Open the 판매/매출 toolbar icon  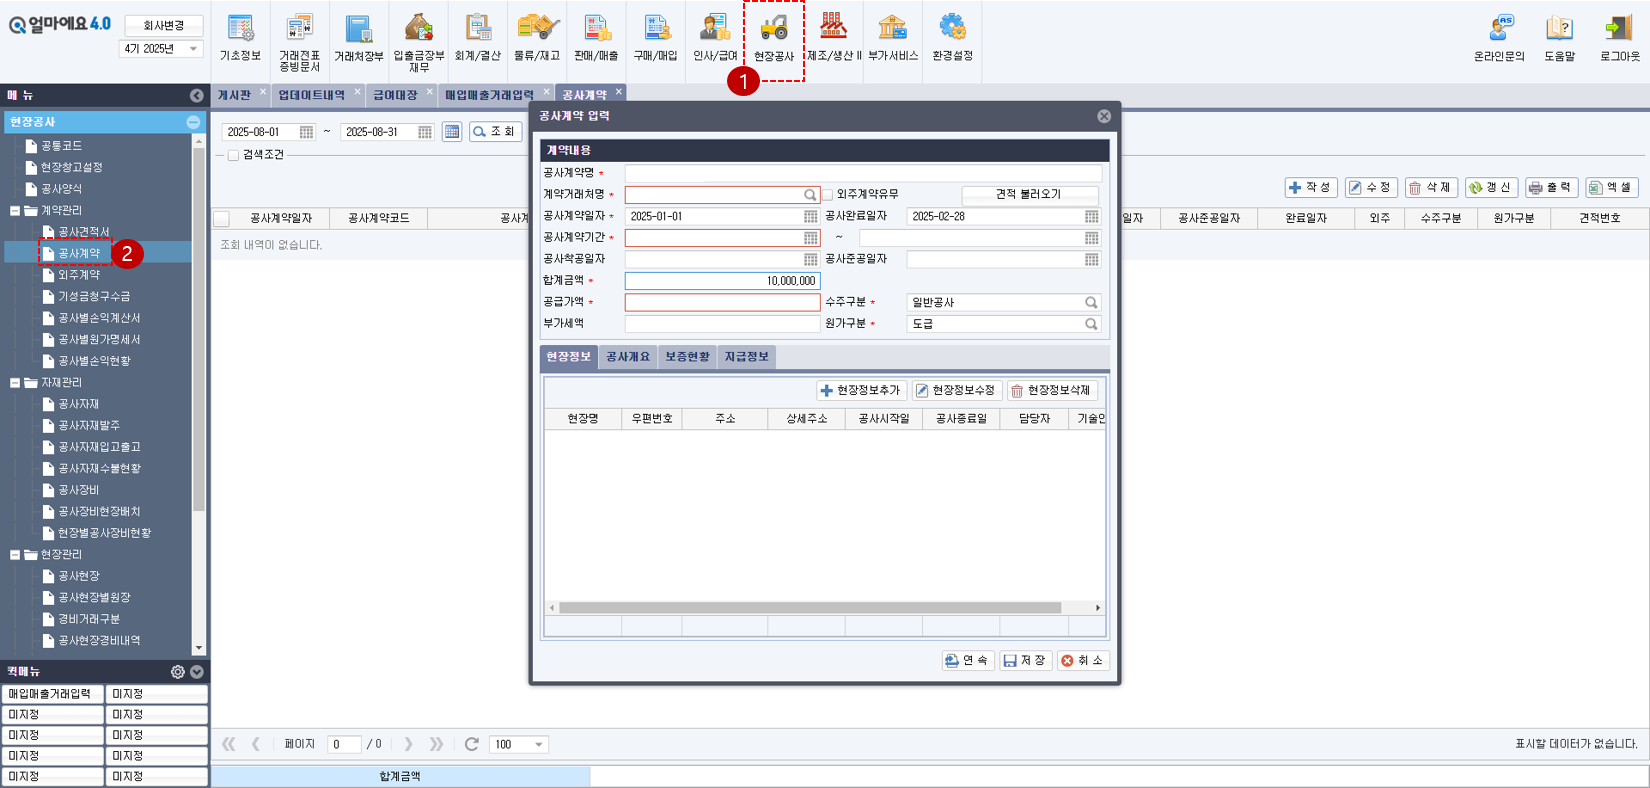tap(596, 38)
